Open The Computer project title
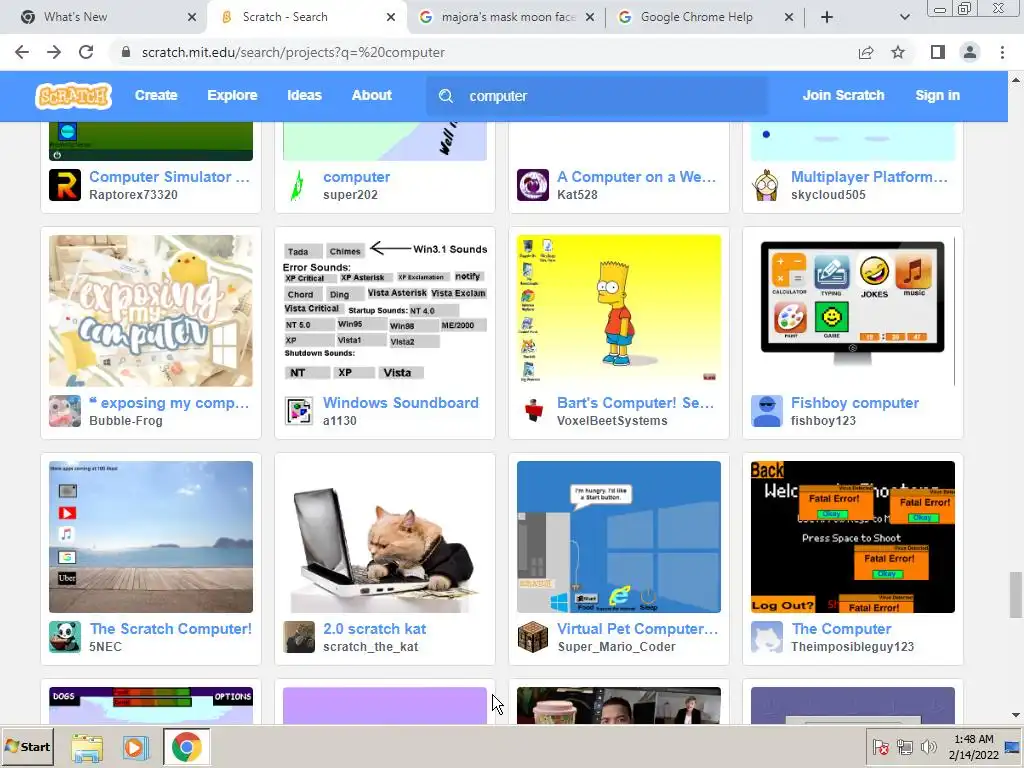The image size is (1024, 768). coord(841,628)
